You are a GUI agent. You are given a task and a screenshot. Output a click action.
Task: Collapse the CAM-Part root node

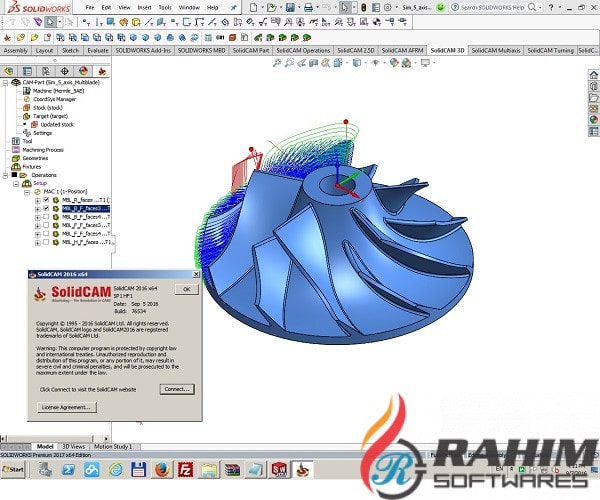click(5, 83)
